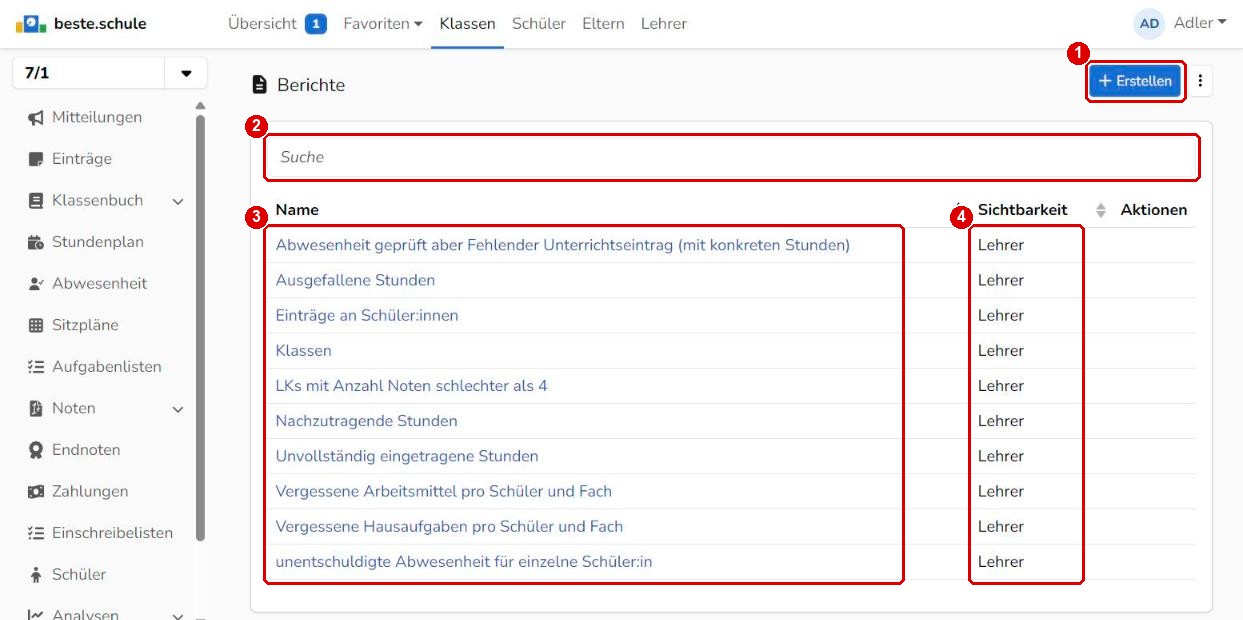The height and width of the screenshot is (620, 1243).
Task: Click the Noten document icon
Action: 36,408
